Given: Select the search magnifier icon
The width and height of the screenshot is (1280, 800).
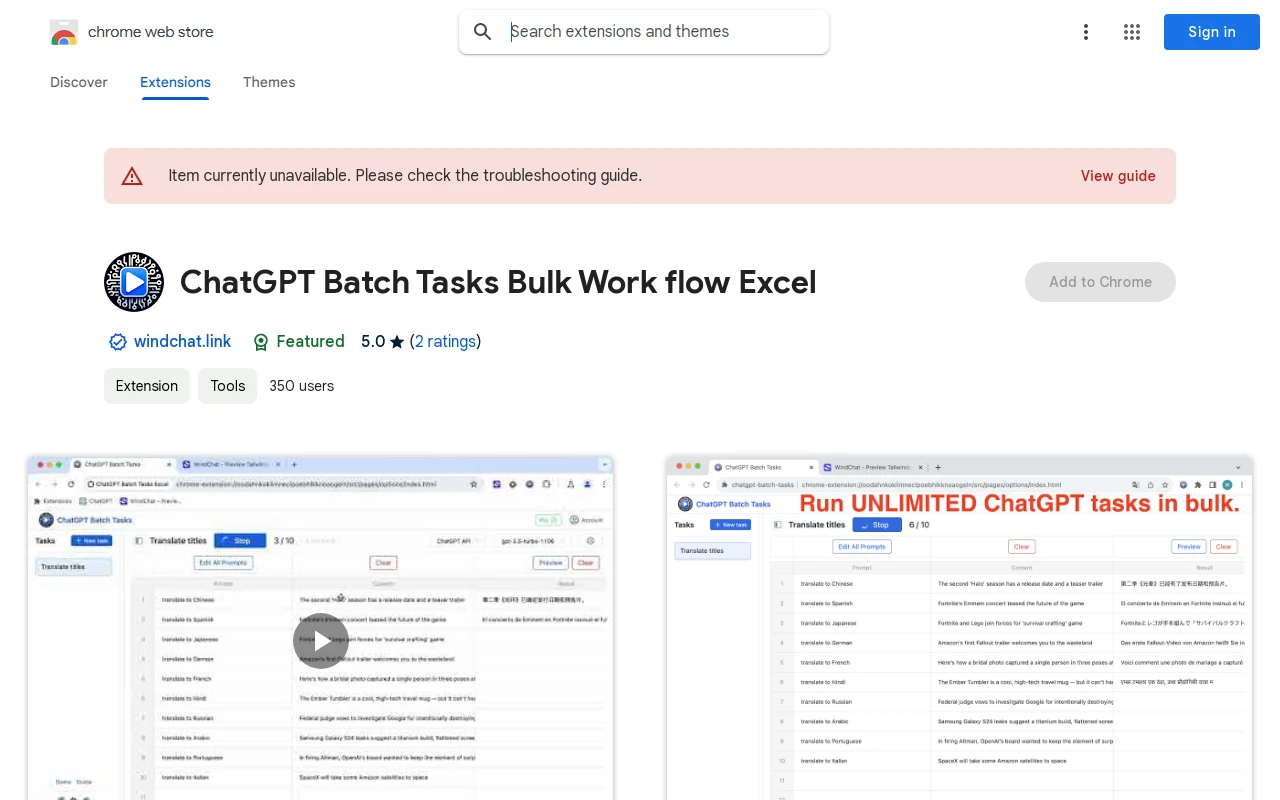Looking at the screenshot, I should [x=482, y=31].
